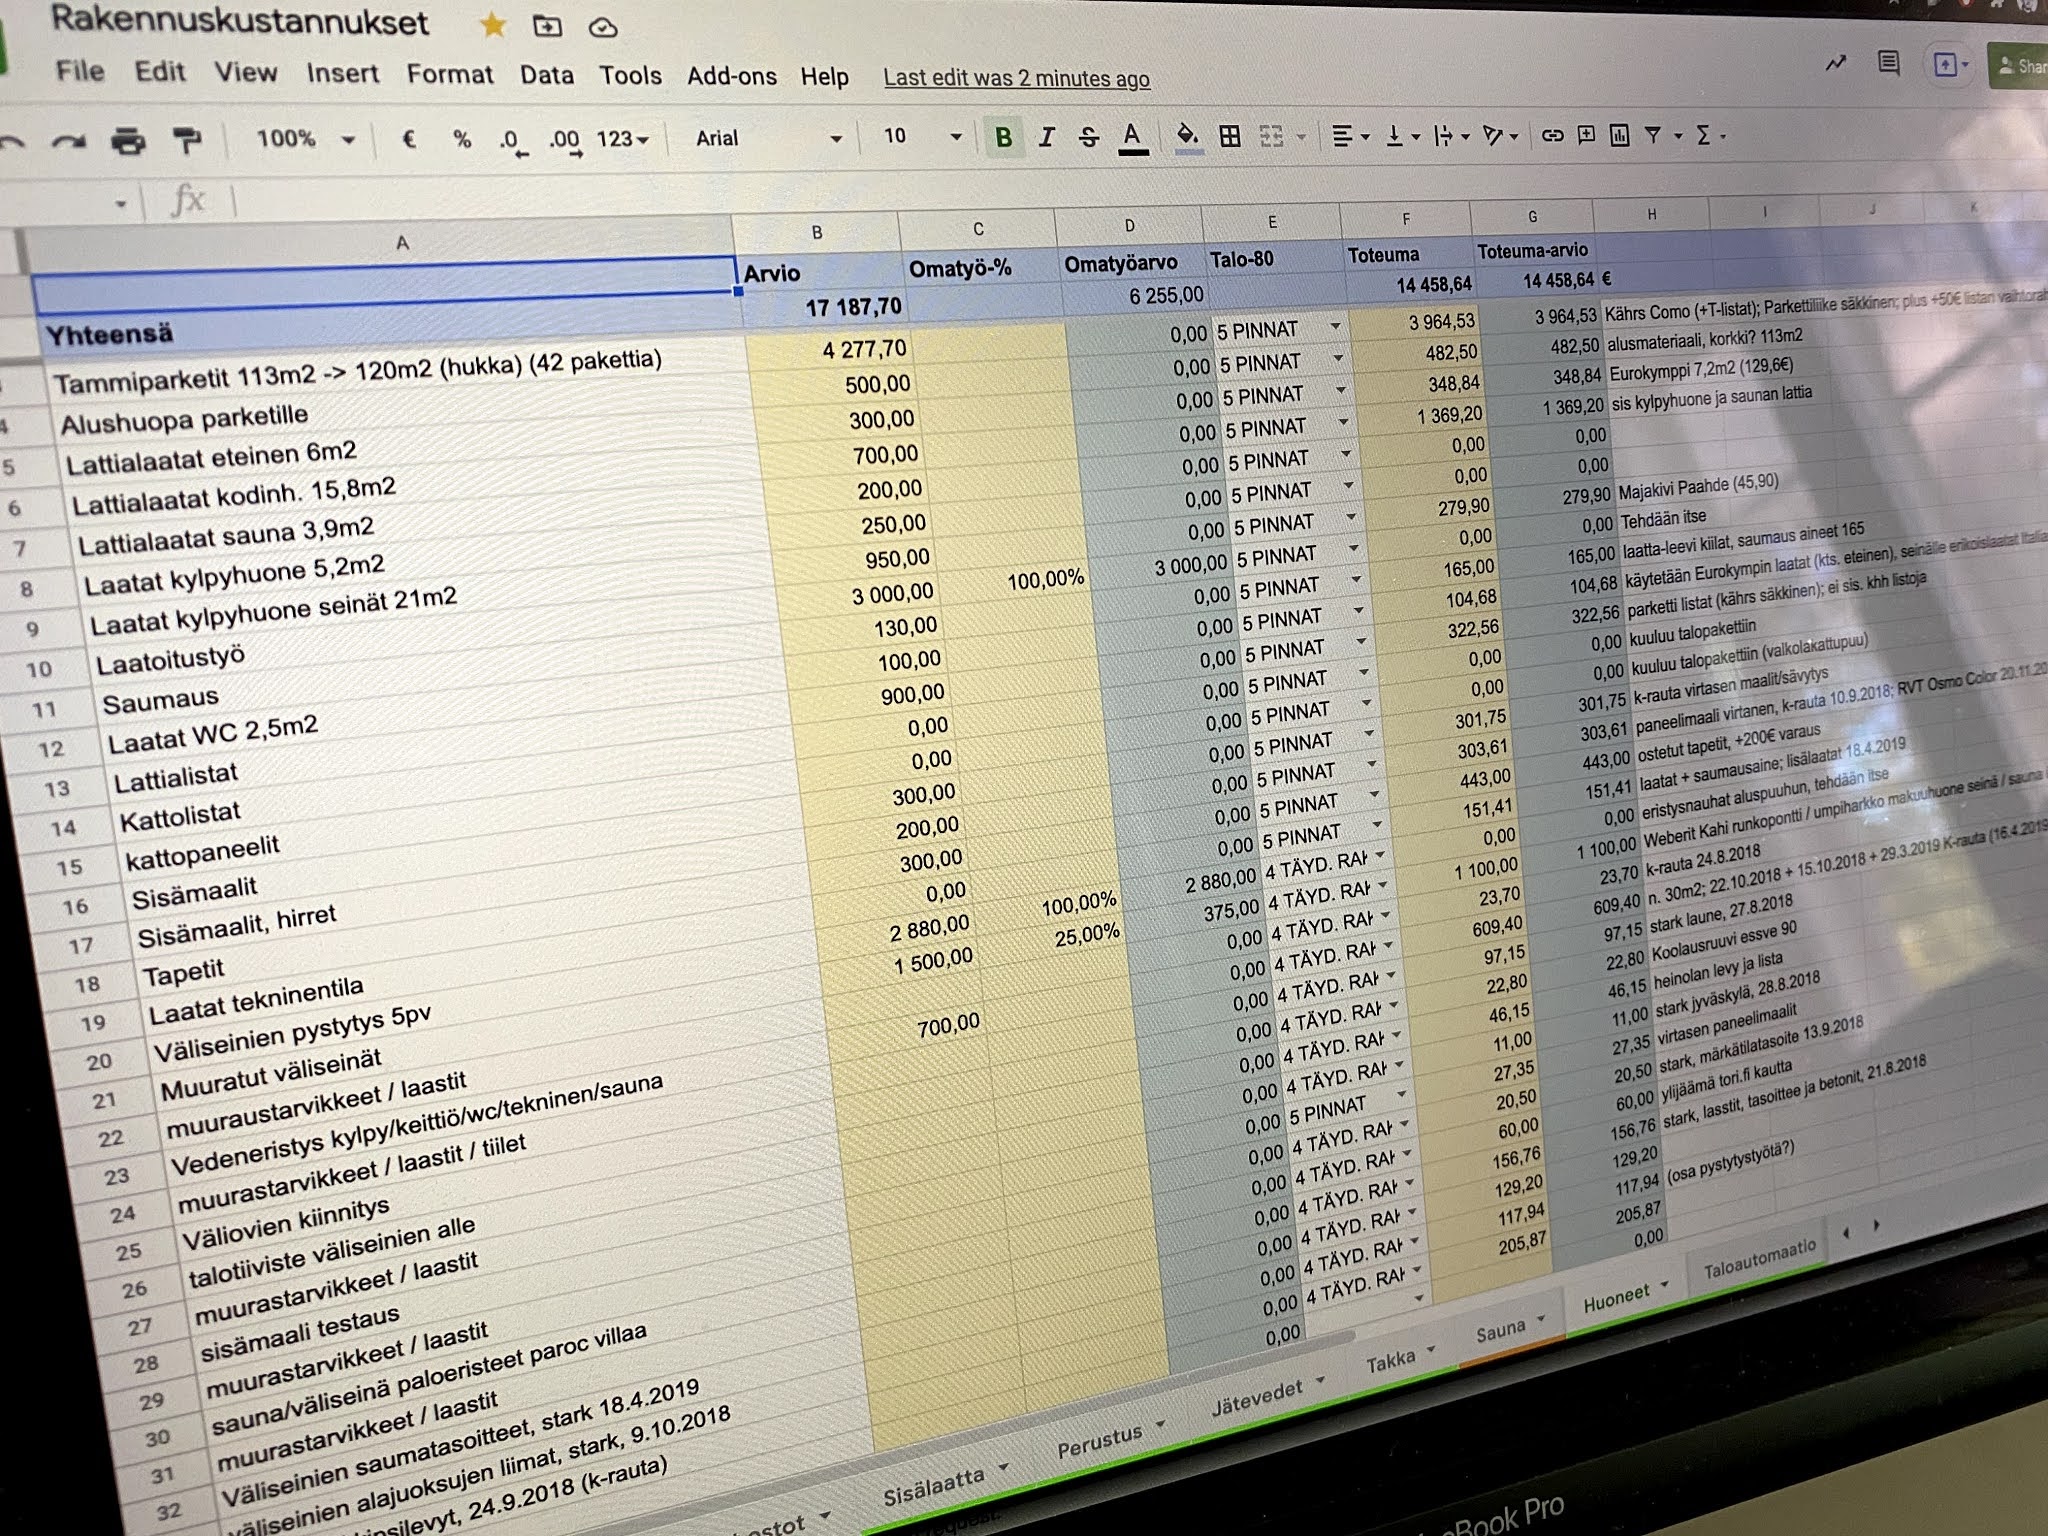
Task: Format as percent
Action: pyautogui.click(x=461, y=139)
